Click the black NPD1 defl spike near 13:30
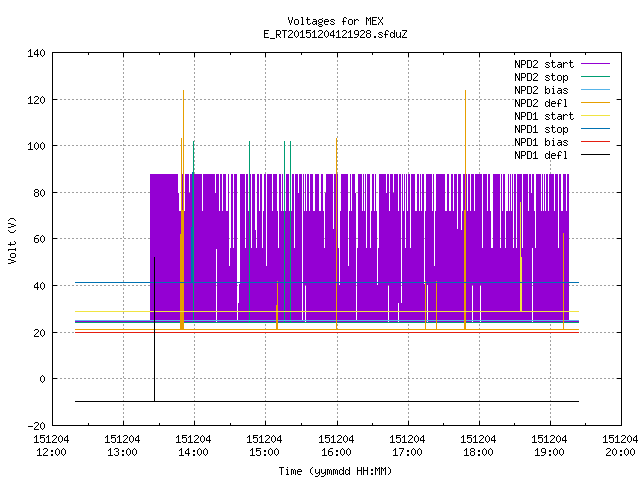Viewport: 640px width, 480px height. point(154,329)
